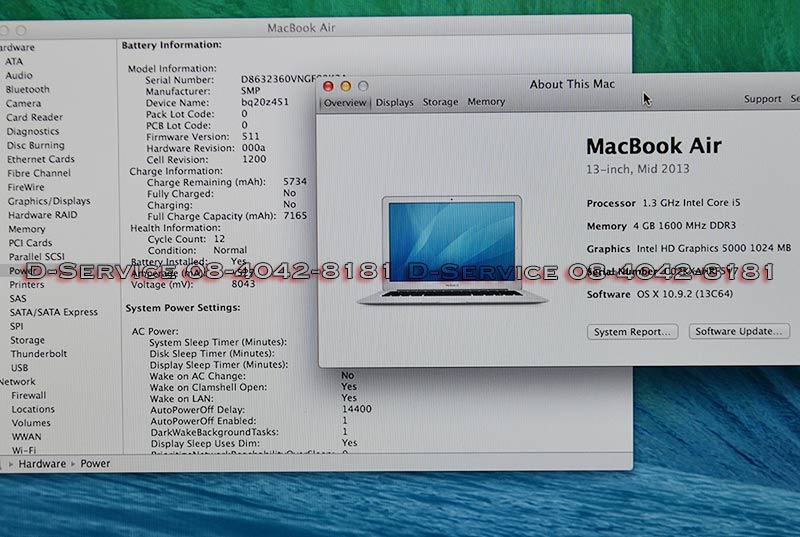Select Ethernet Cards in the sidebar
Image resolution: width=800 pixels, height=537 pixels.
coord(41,159)
